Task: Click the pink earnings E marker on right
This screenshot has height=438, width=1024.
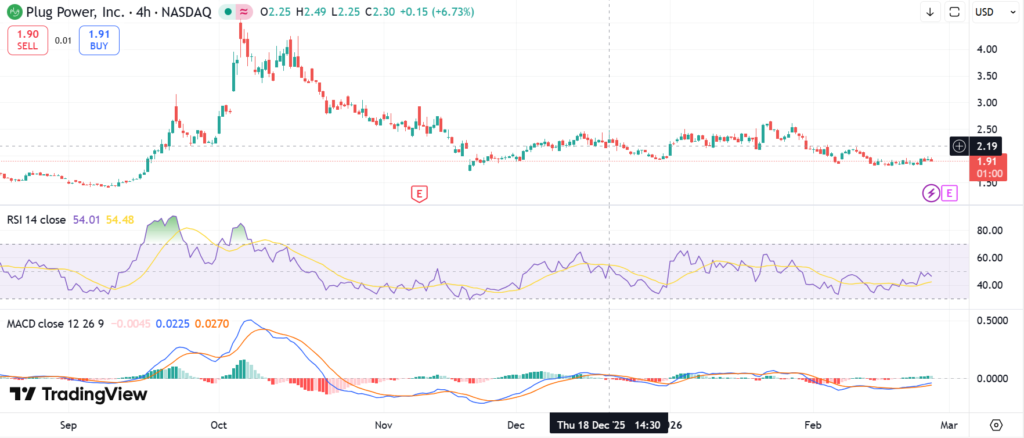Action: tap(949, 192)
